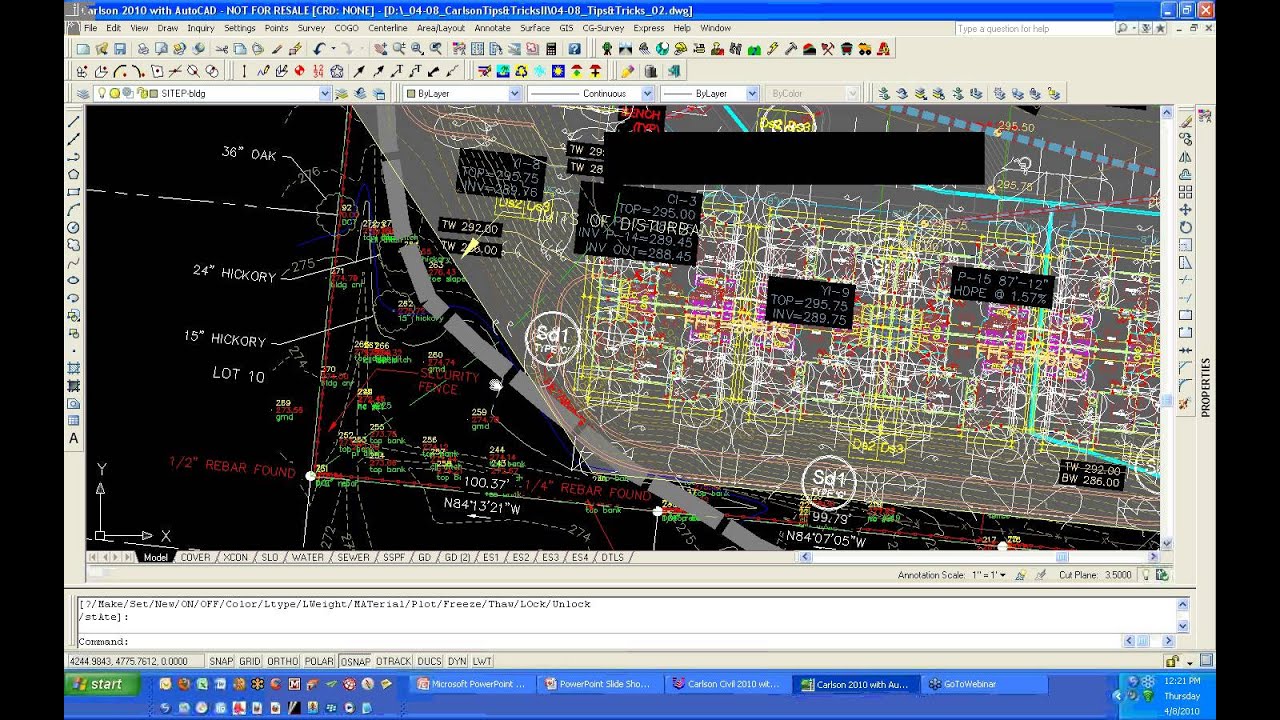Select the Circle tool in the Draw toolbar
Image resolution: width=1280 pixels, height=720 pixels.
74,228
